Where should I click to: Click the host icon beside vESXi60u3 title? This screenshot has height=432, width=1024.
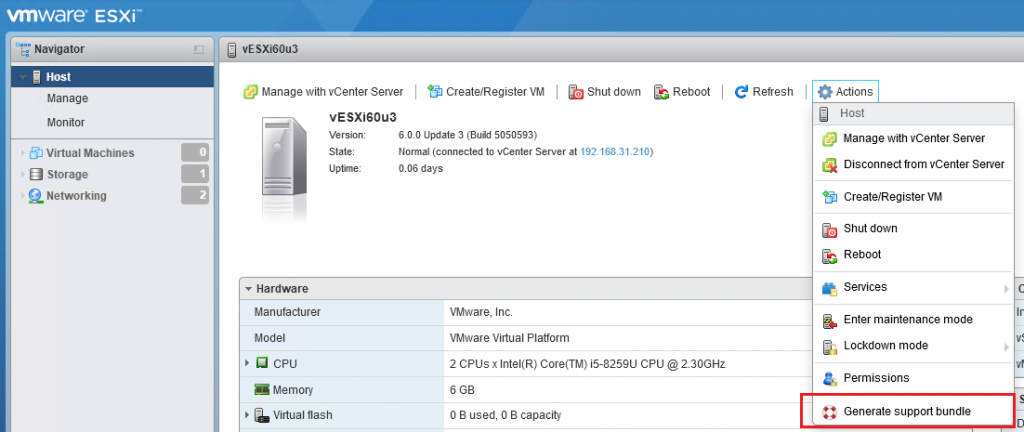point(231,49)
